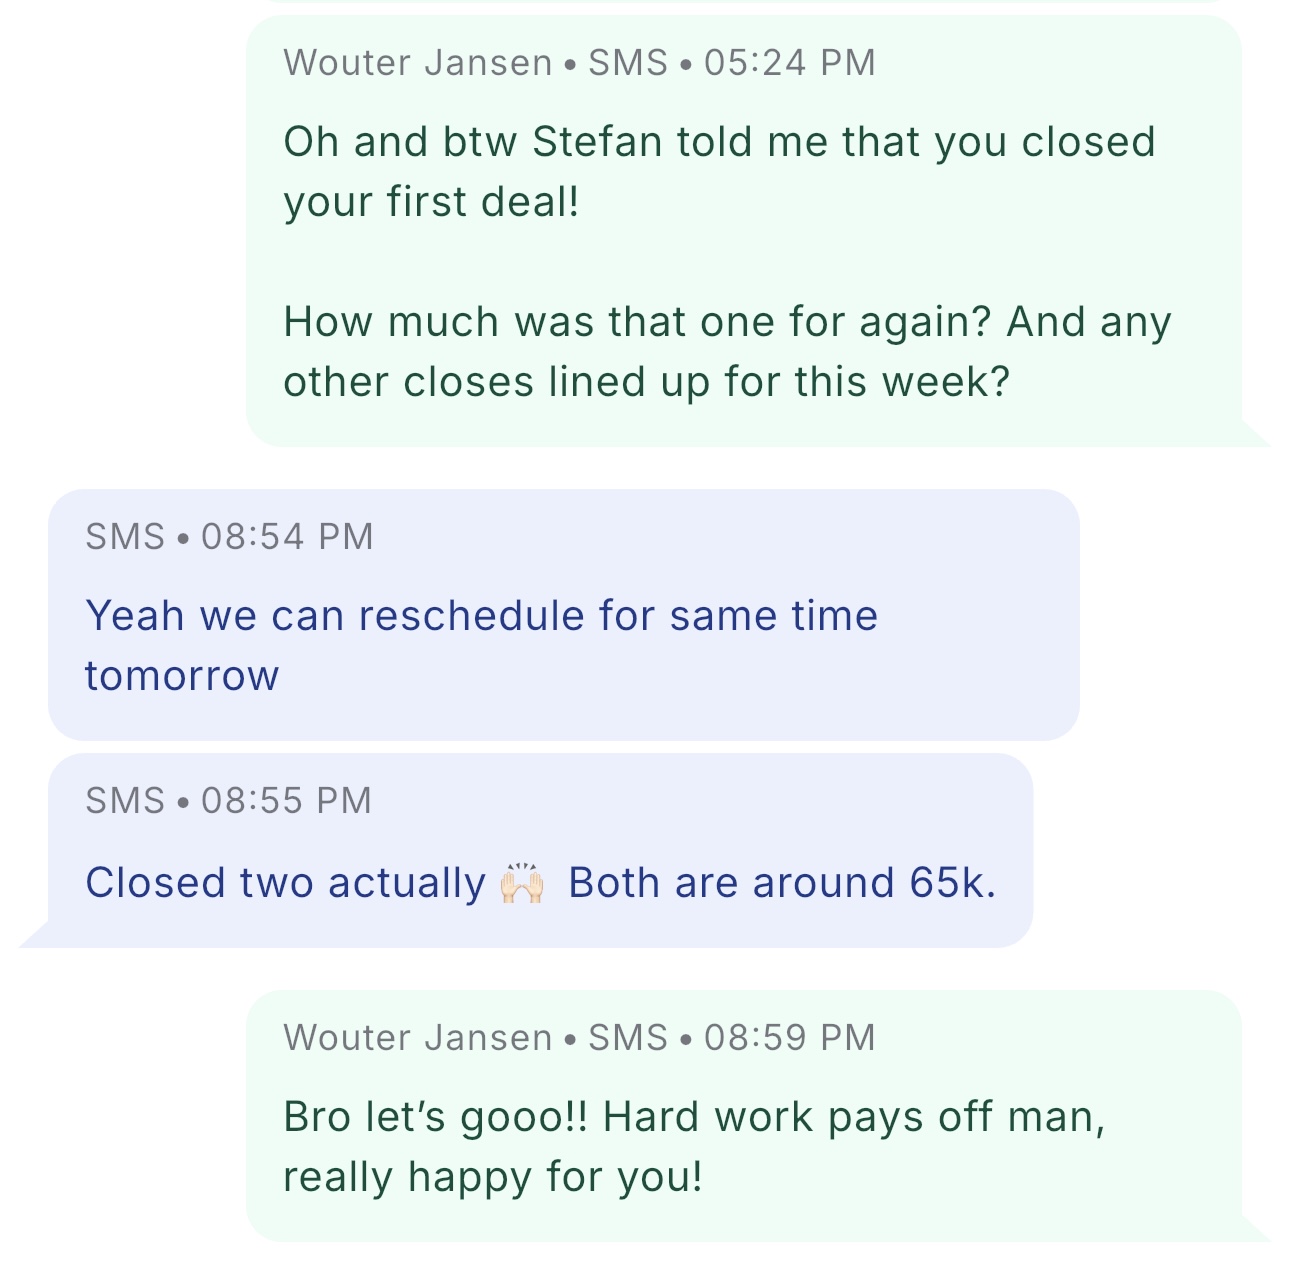Click the "really happy for you!" line

(493, 1177)
